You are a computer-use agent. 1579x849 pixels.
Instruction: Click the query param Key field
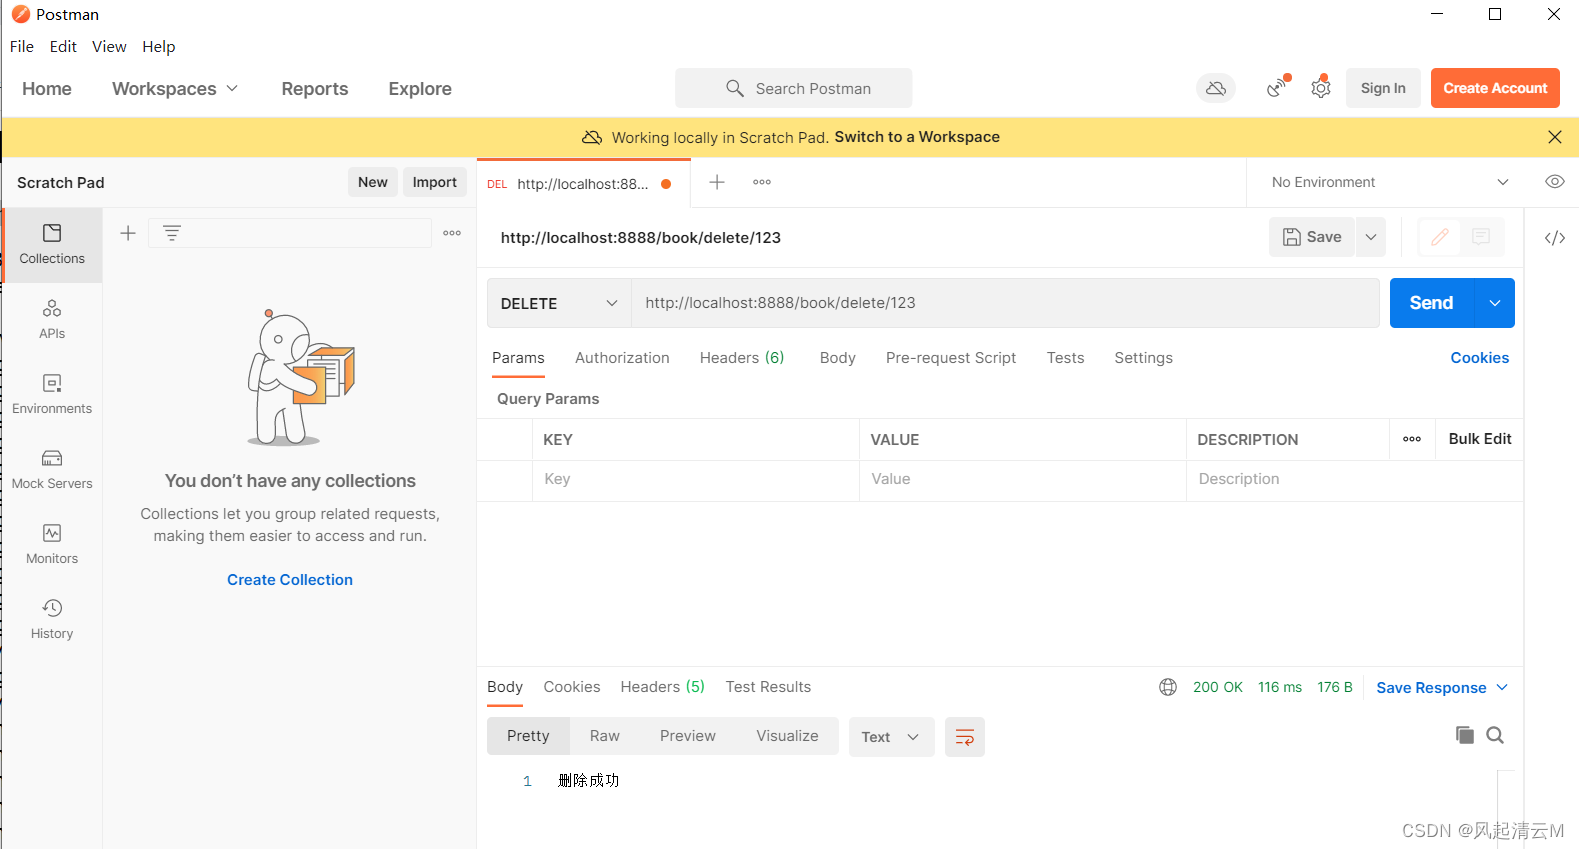(696, 480)
